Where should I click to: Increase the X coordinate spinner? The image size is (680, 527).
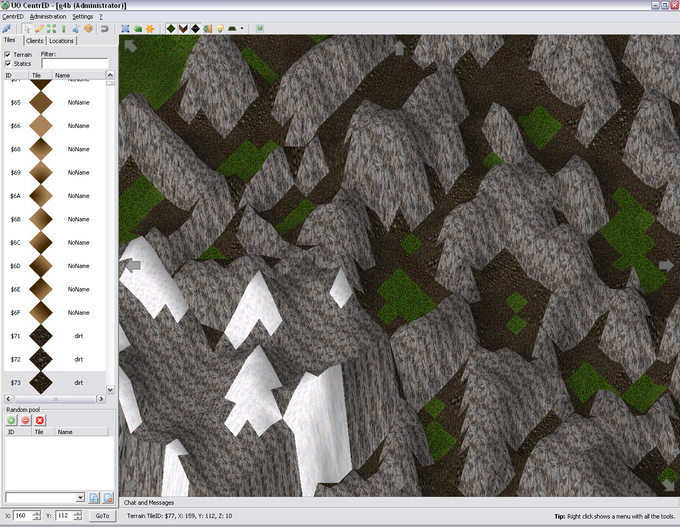click(x=37, y=512)
